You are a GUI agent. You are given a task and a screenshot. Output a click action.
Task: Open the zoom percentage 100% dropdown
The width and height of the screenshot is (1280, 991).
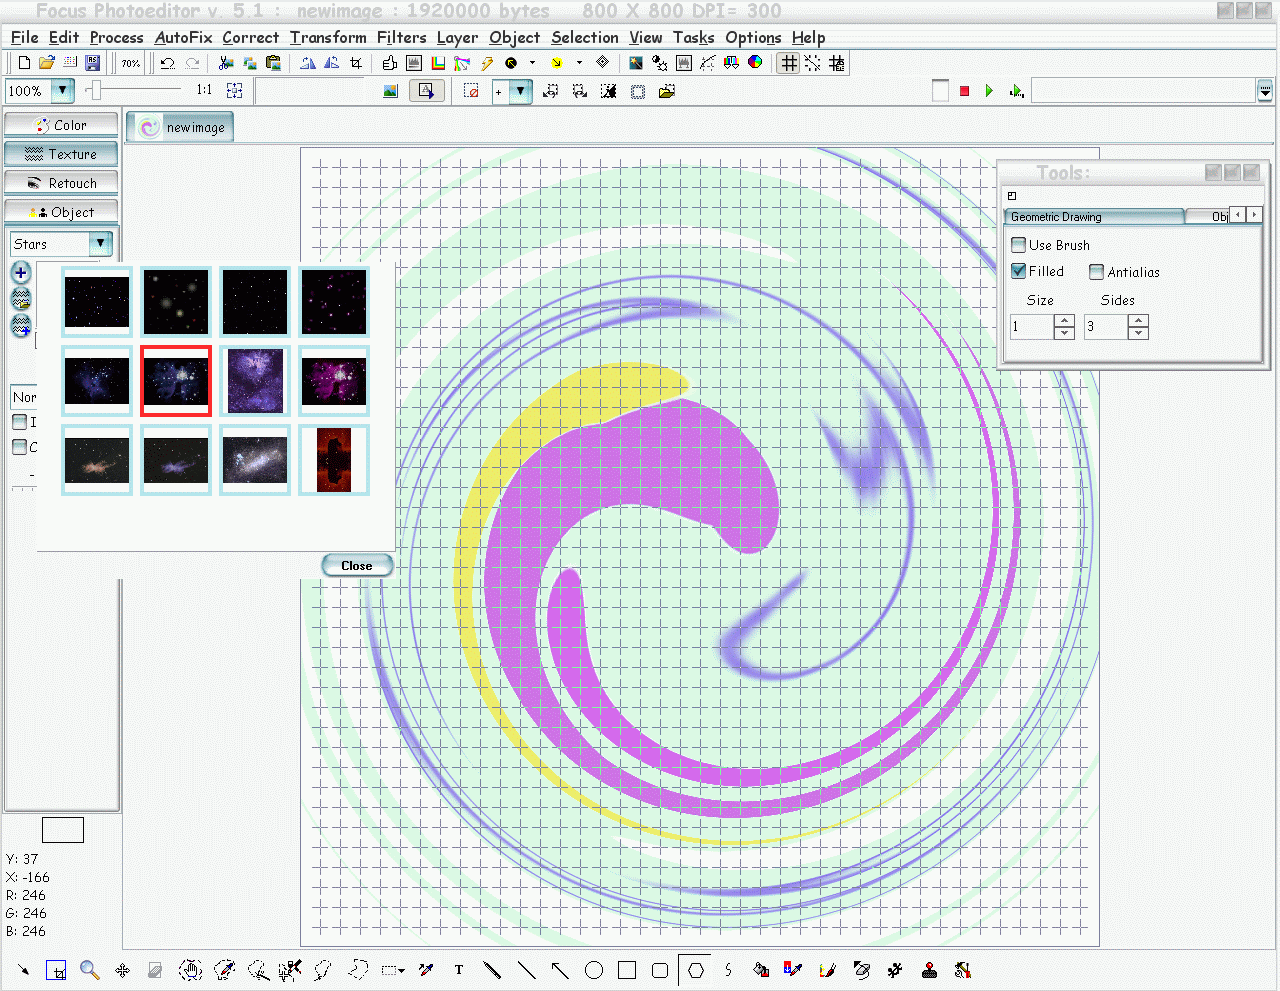click(x=62, y=90)
